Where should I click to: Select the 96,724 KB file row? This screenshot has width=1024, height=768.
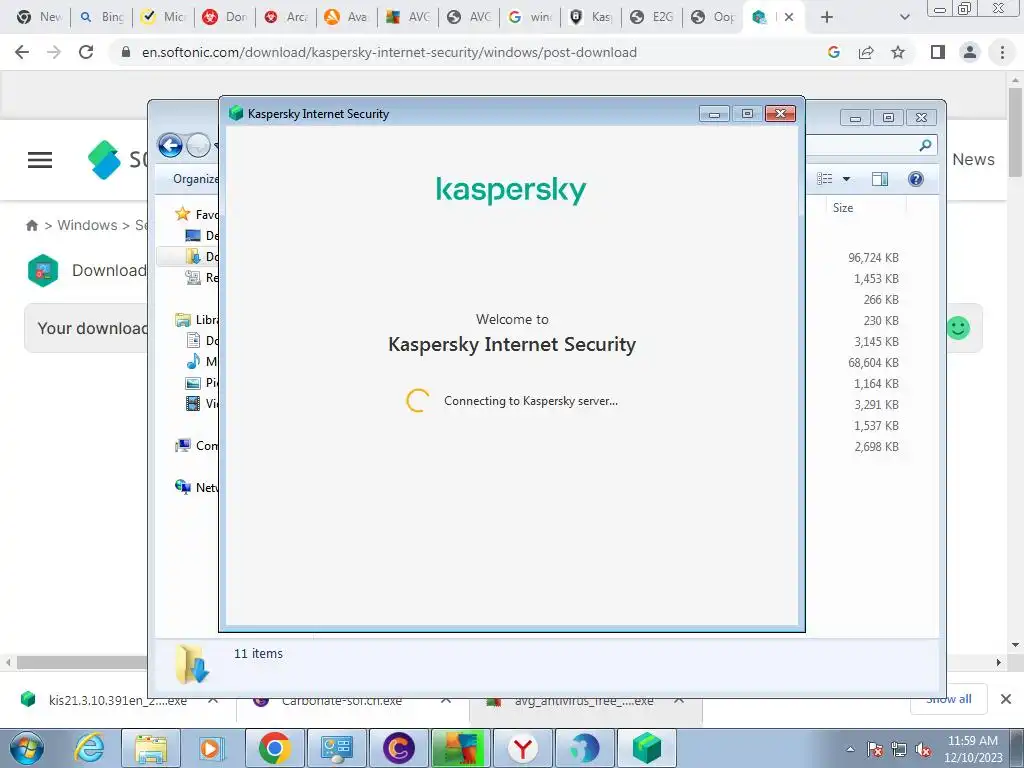tap(872, 258)
